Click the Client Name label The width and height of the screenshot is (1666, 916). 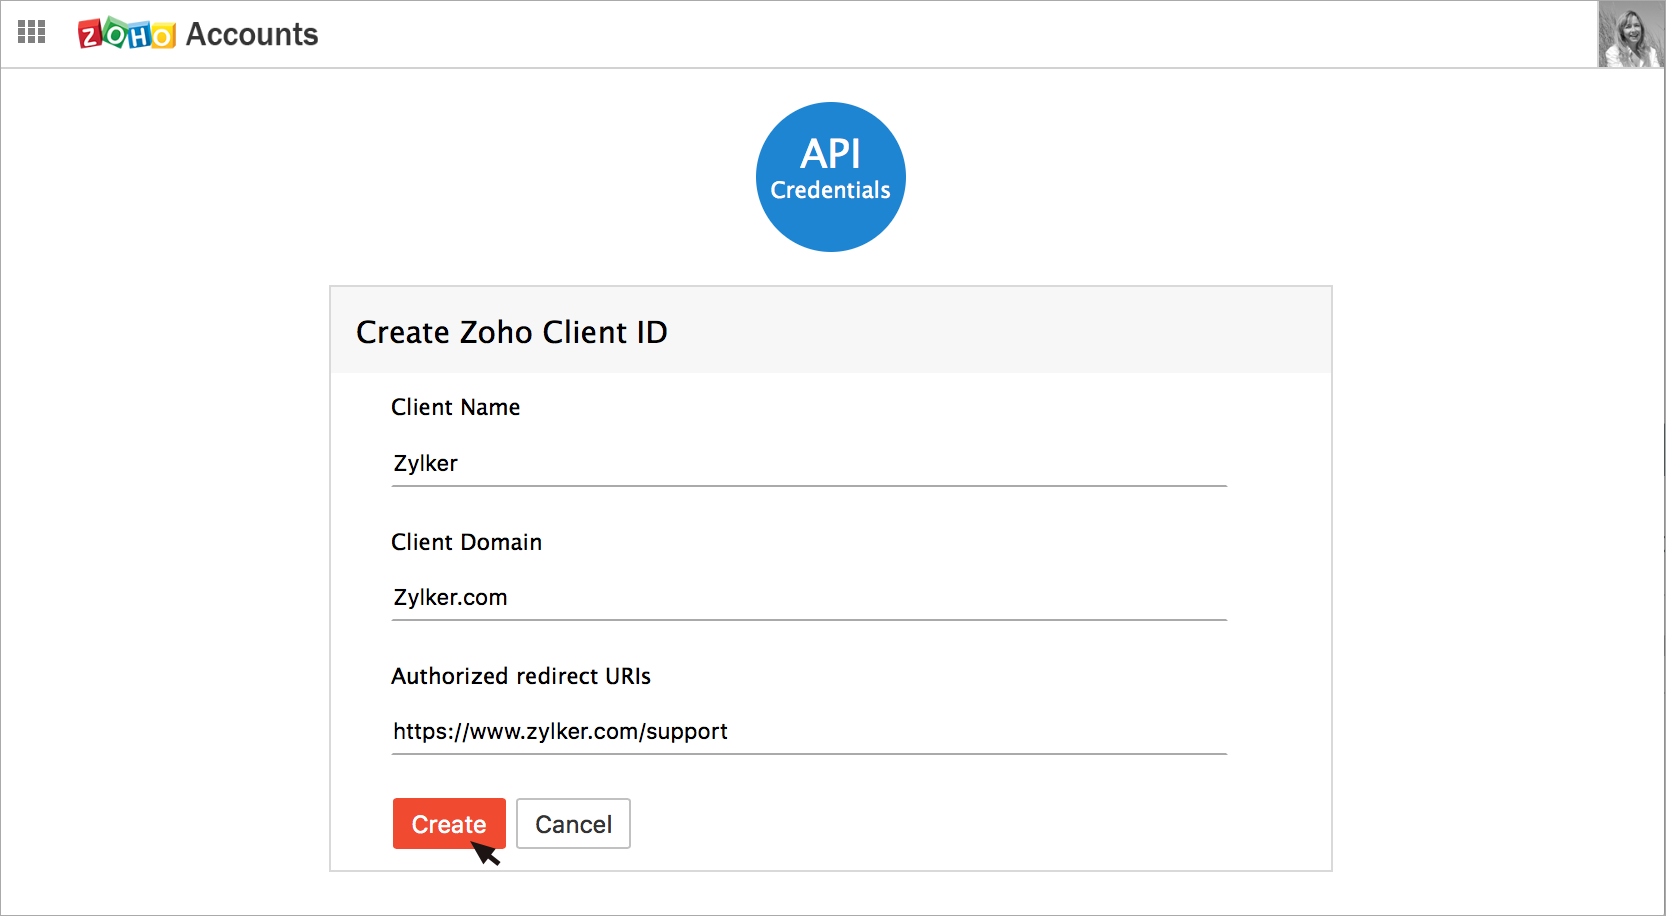coord(455,407)
